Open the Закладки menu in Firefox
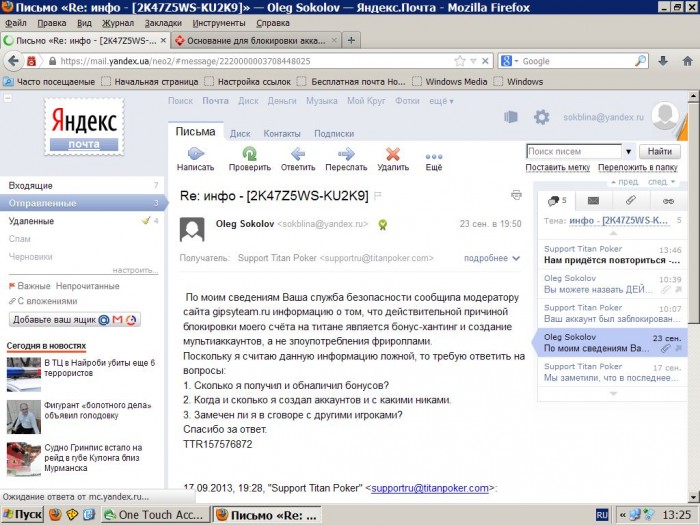This screenshot has width=700, height=525. click(x=162, y=21)
